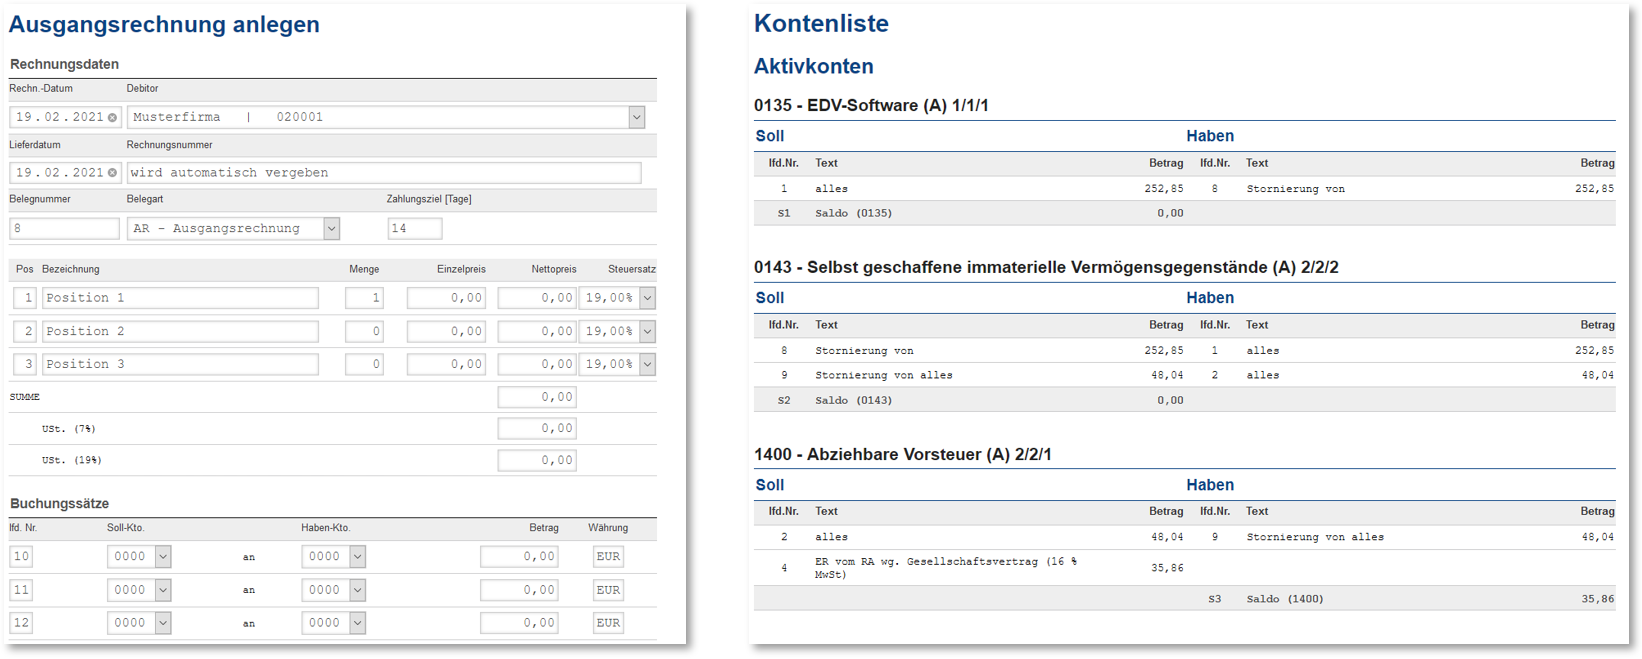This screenshot has height=659, width=1642.
Task: Click the Betrag field in booking row 11
Action: tap(519, 590)
